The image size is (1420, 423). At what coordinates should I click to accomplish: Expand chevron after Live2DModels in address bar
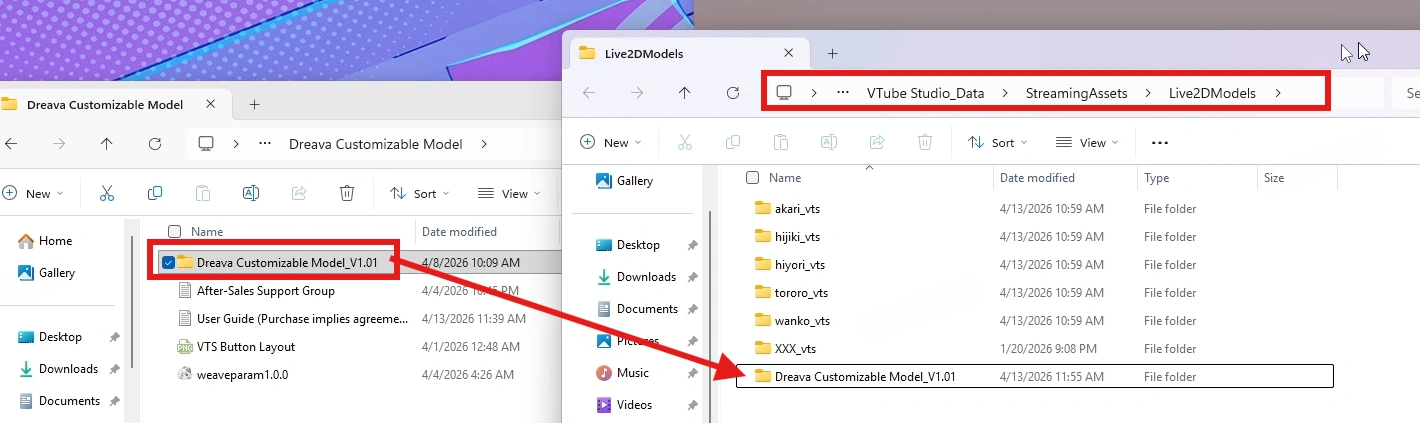click(1278, 93)
